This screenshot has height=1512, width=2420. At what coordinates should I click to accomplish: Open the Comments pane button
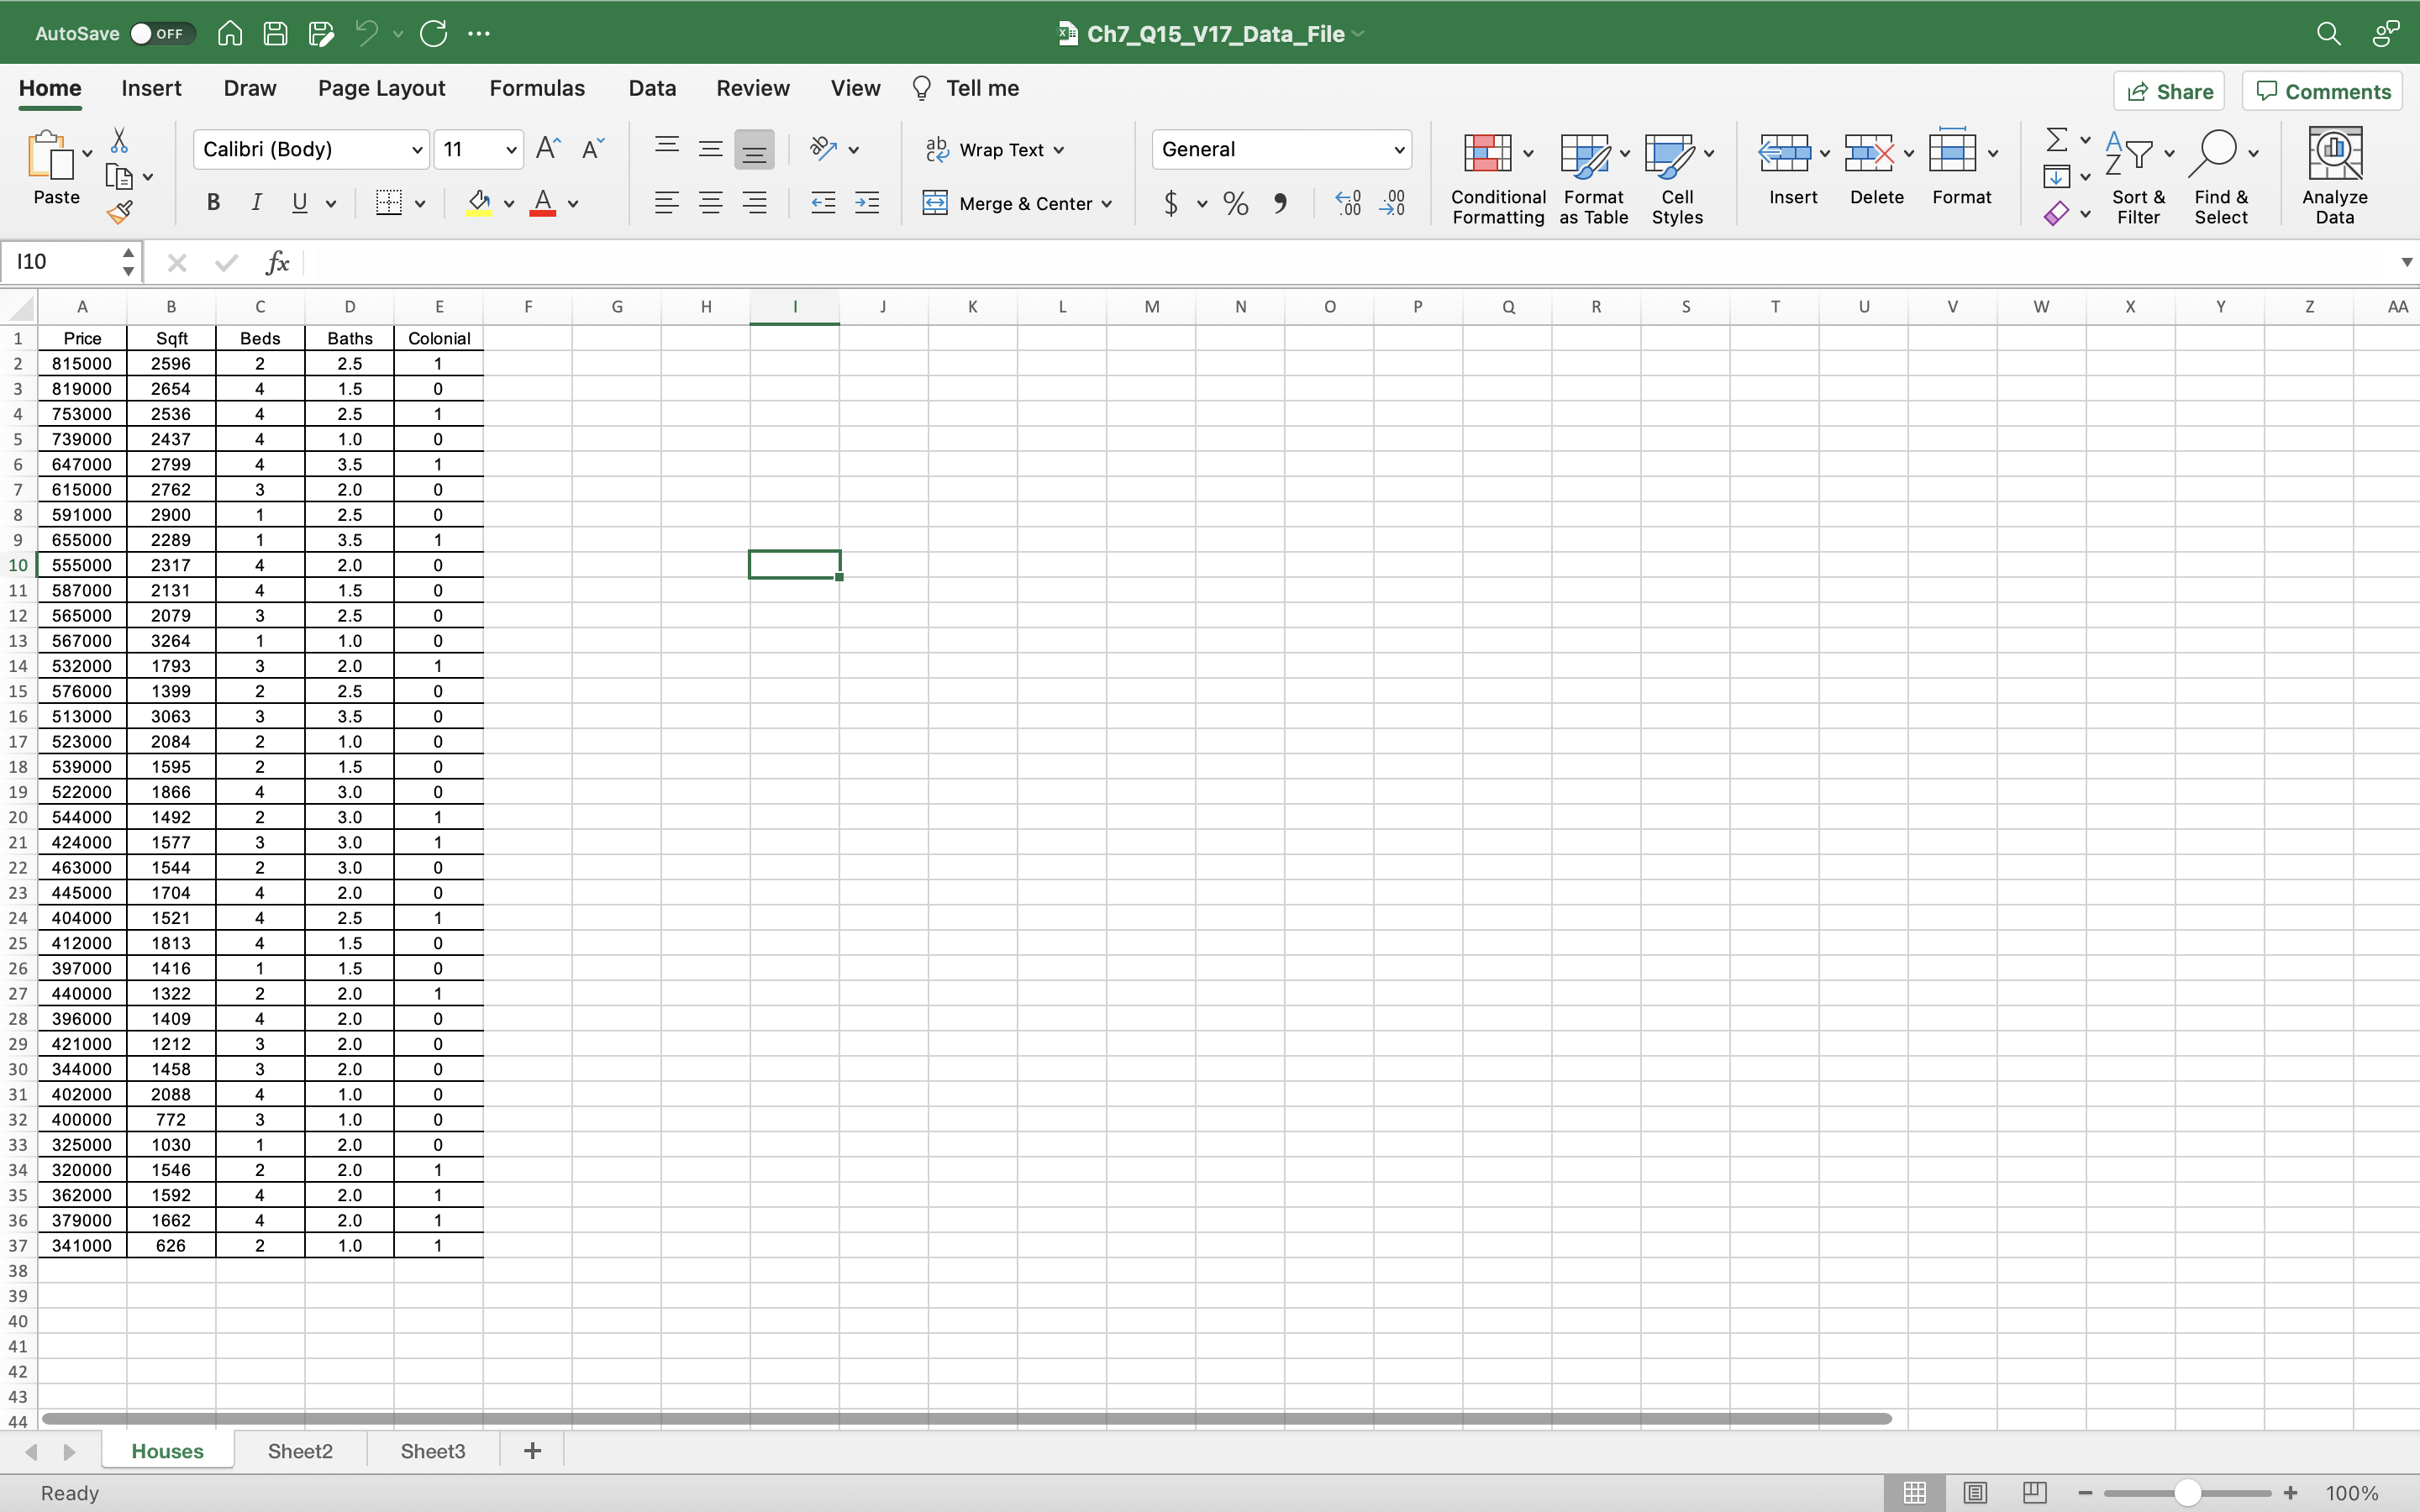coord(2322,92)
